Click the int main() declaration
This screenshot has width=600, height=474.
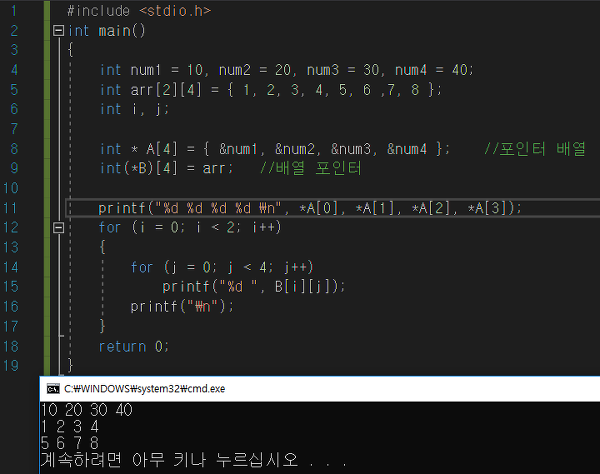pyautogui.click(x=107, y=31)
